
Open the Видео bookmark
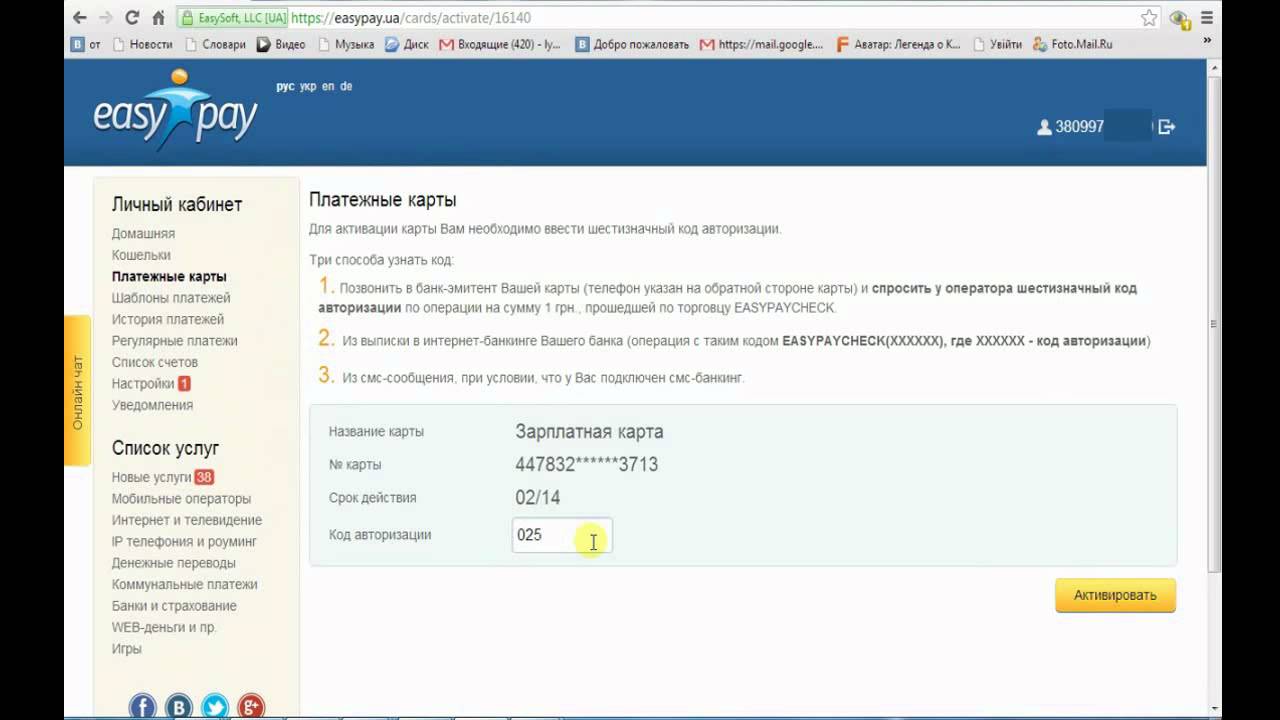281,44
